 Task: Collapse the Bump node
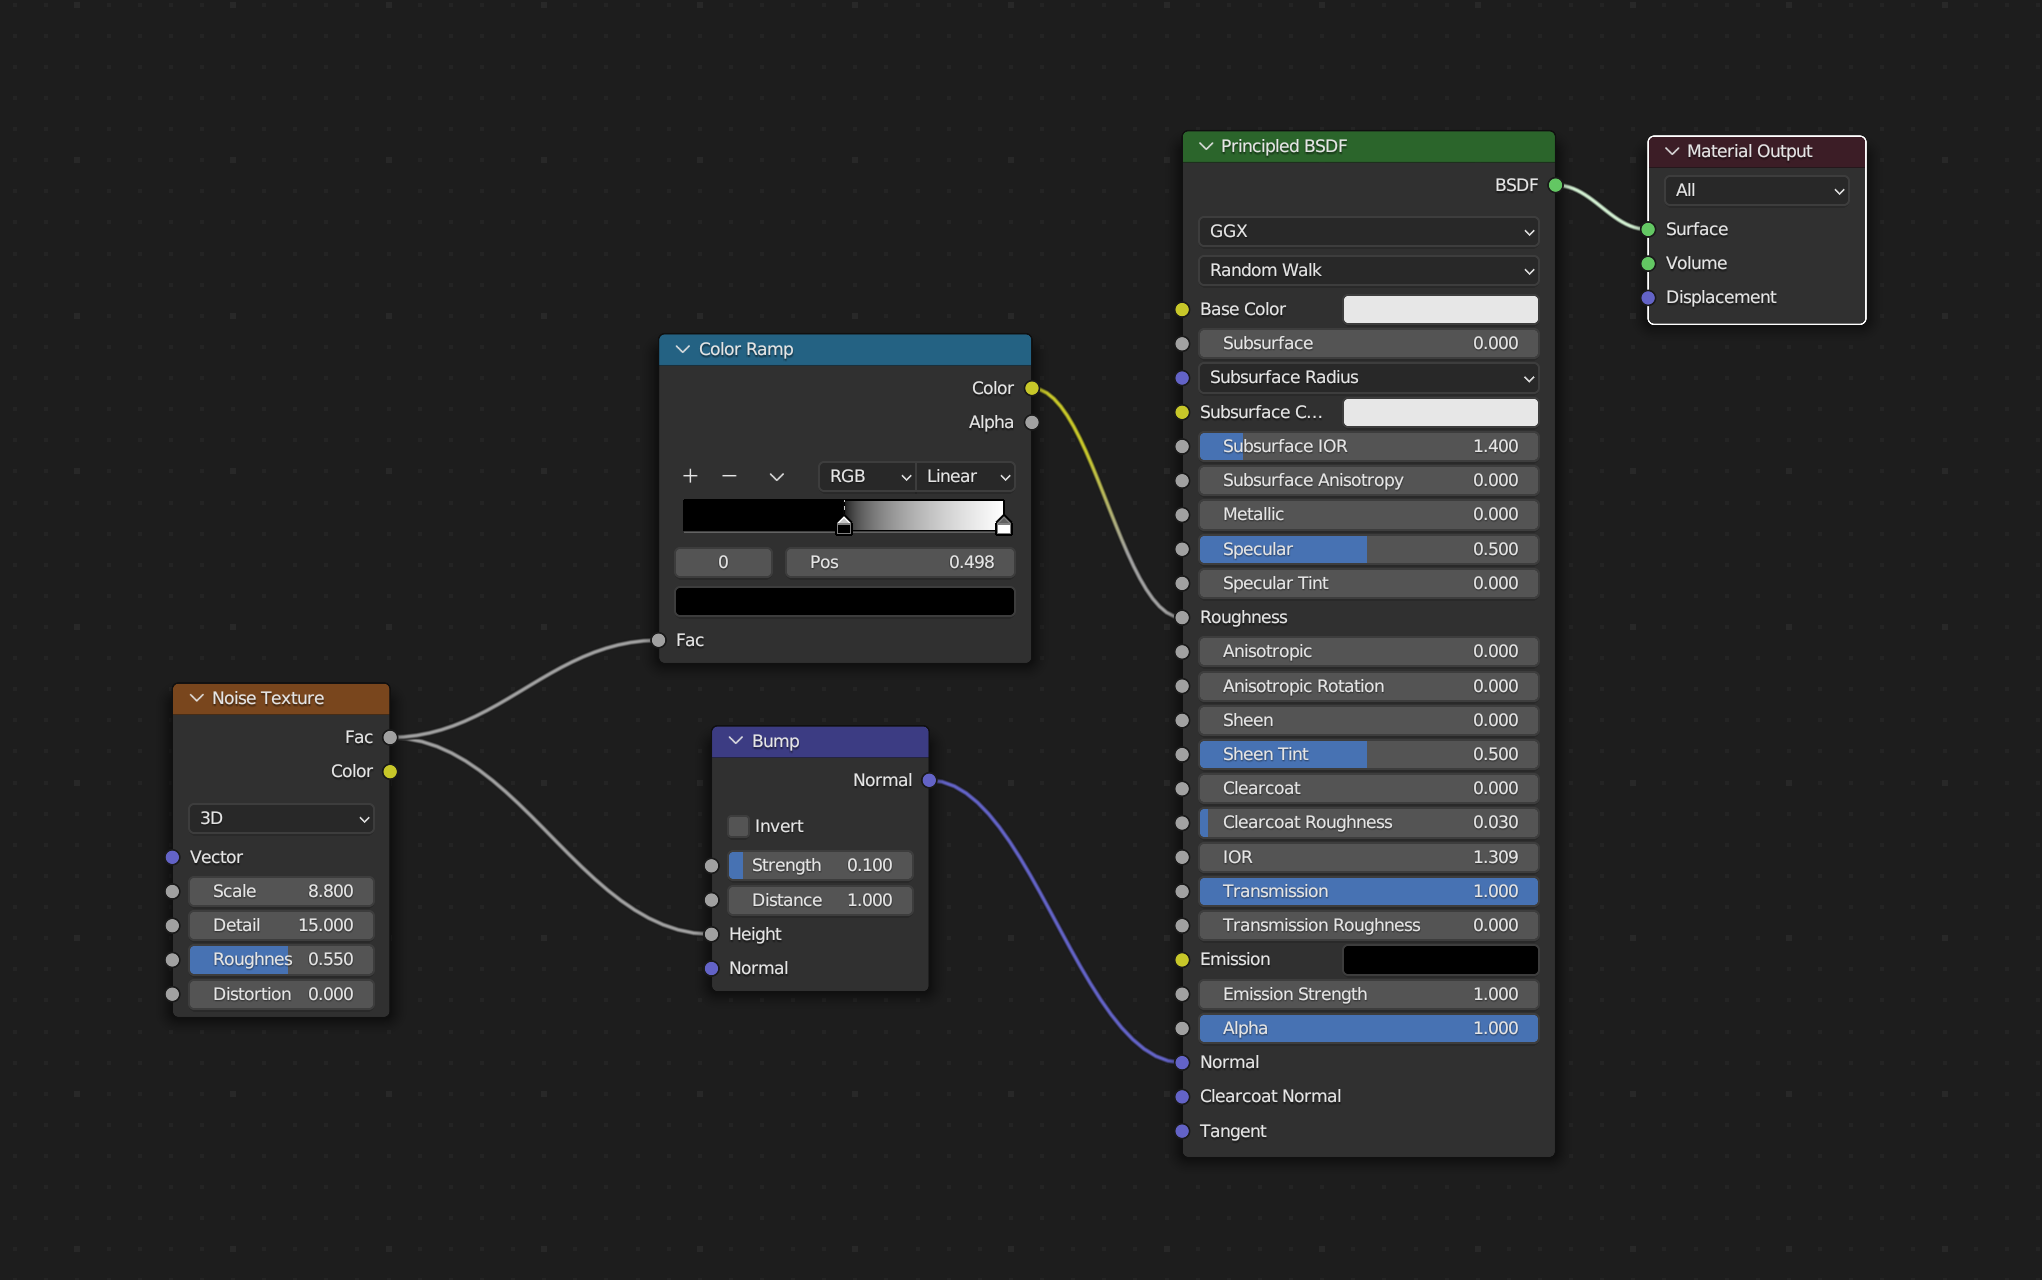[x=736, y=741]
